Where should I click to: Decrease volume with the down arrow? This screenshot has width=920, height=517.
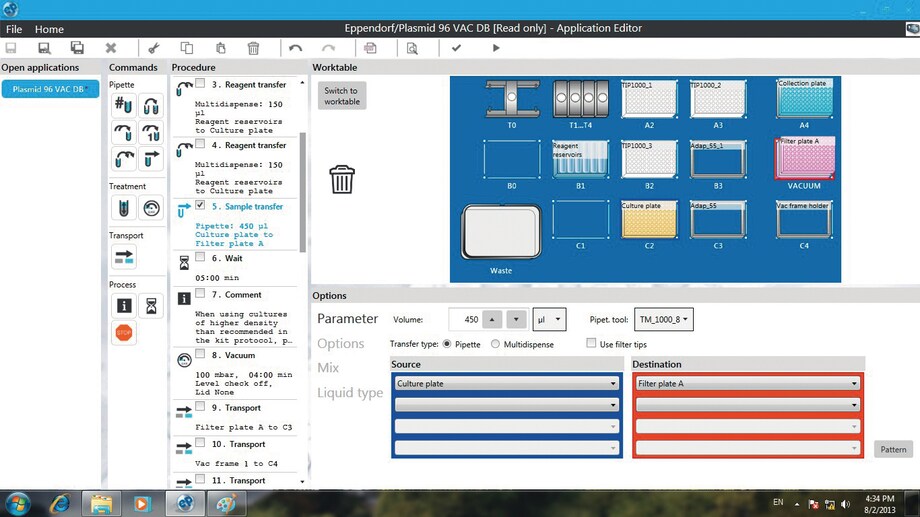(516, 319)
